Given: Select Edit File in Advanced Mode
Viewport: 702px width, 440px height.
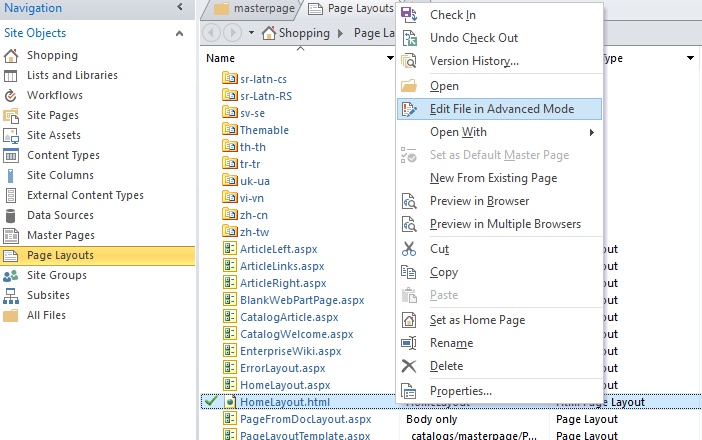Looking at the screenshot, I should click(x=499, y=109).
